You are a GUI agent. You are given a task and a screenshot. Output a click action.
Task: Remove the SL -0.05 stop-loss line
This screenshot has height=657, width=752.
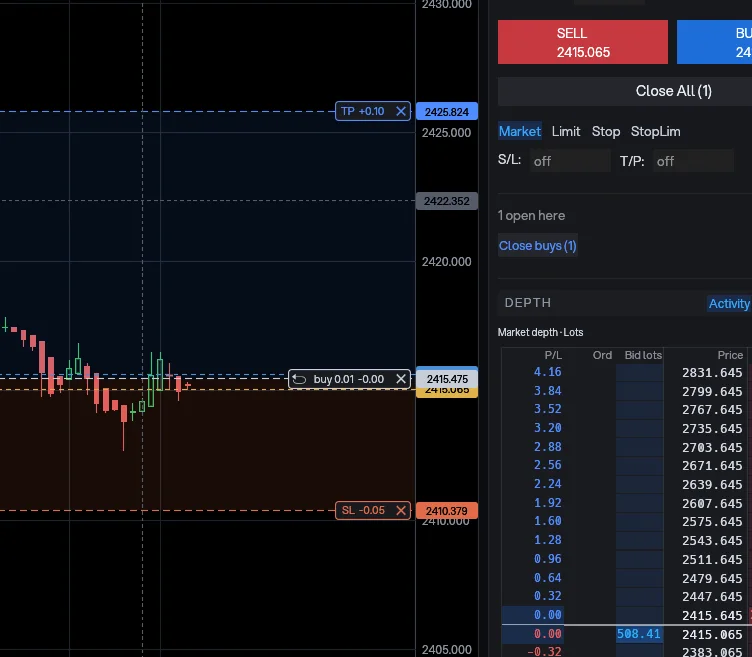(x=401, y=511)
